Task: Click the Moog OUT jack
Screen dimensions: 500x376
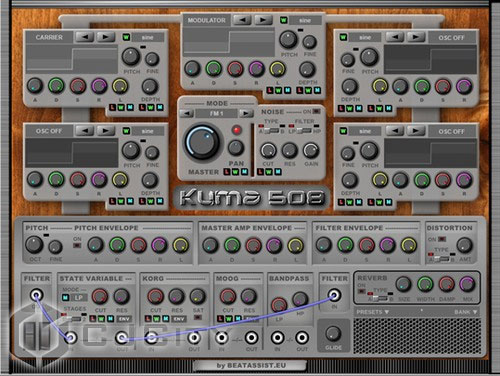Action: [251, 338]
